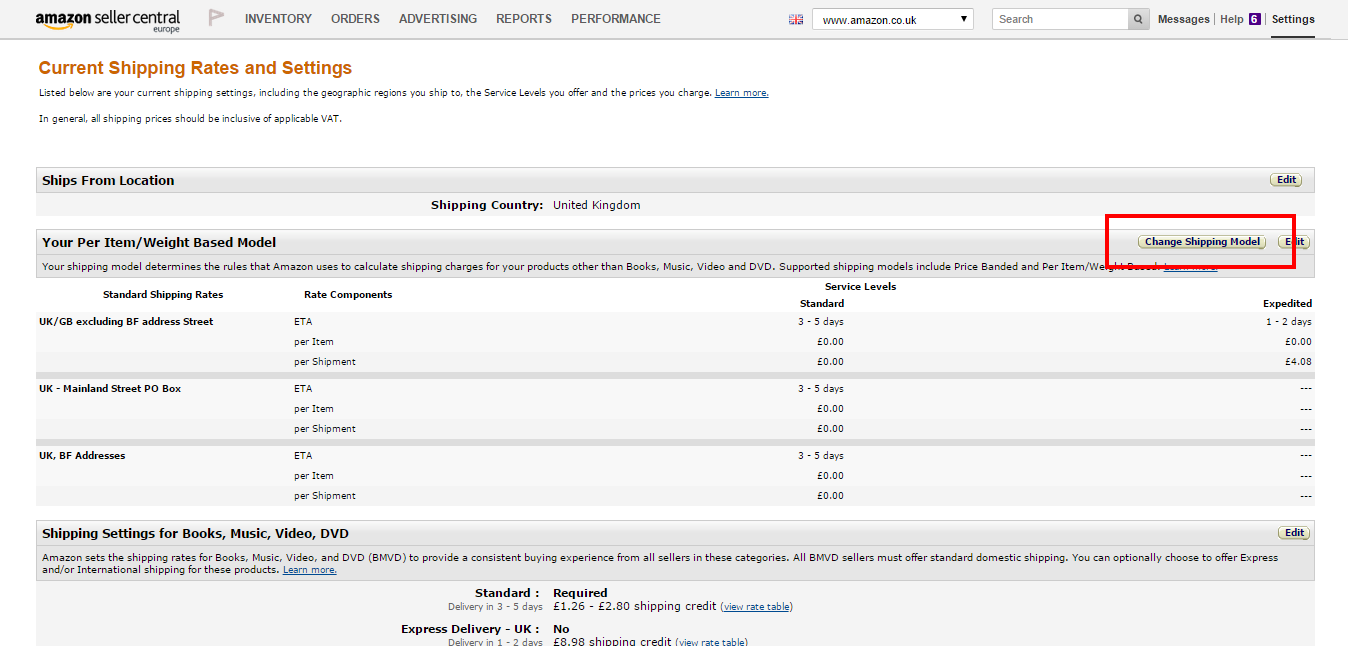
Task: Click the Messages link
Action: [1184, 19]
